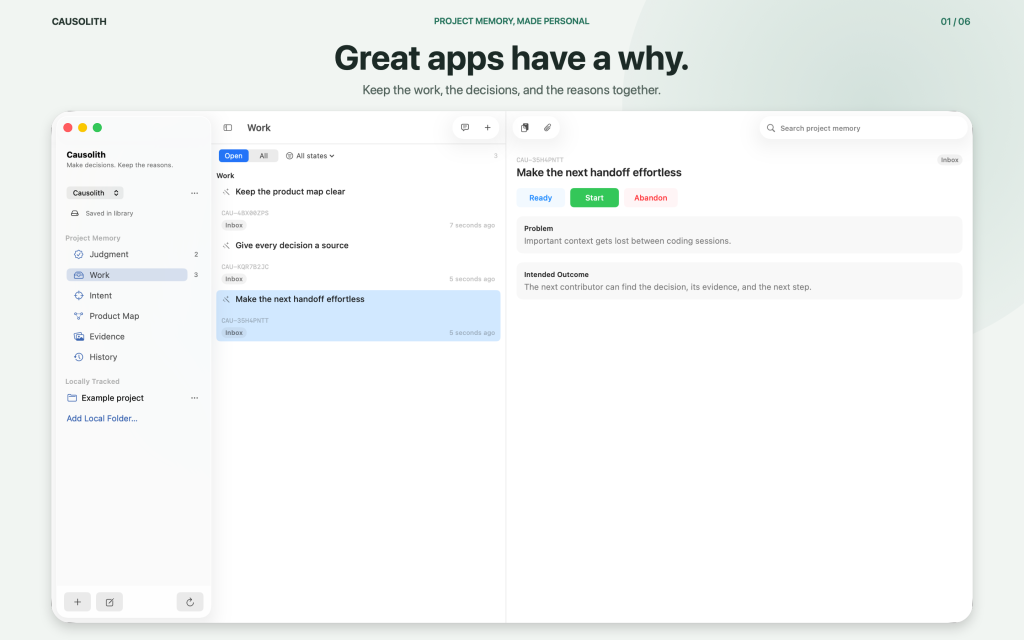Image resolution: width=1024 pixels, height=640 pixels.
Task: Select Example project under Locally Tracked
Action: 112,398
